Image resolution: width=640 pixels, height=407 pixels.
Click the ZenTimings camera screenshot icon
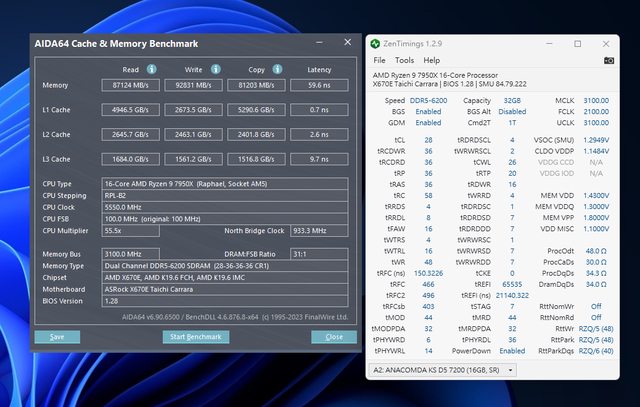pos(609,61)
